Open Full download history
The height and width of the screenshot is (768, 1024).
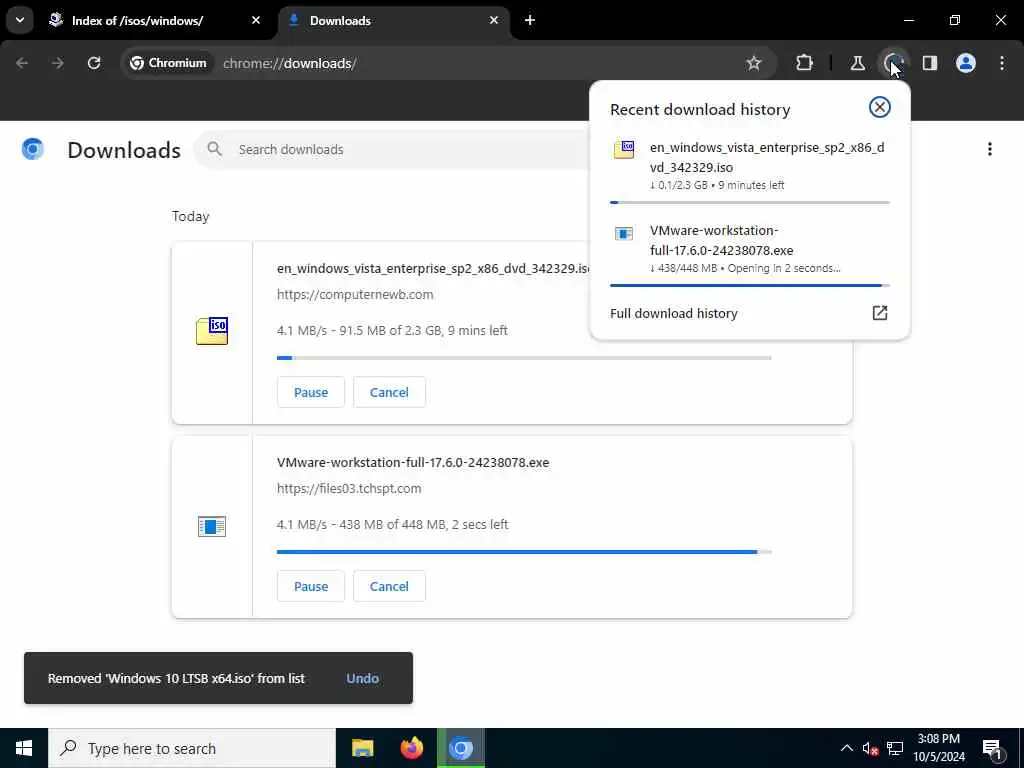click(750, 313)
